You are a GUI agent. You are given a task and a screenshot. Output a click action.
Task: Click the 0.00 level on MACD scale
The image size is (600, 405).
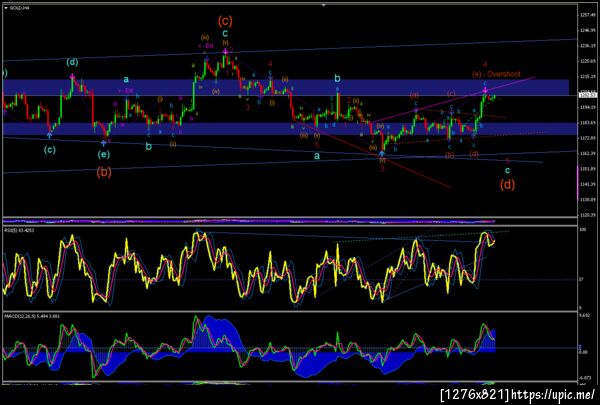click(581, 351)
